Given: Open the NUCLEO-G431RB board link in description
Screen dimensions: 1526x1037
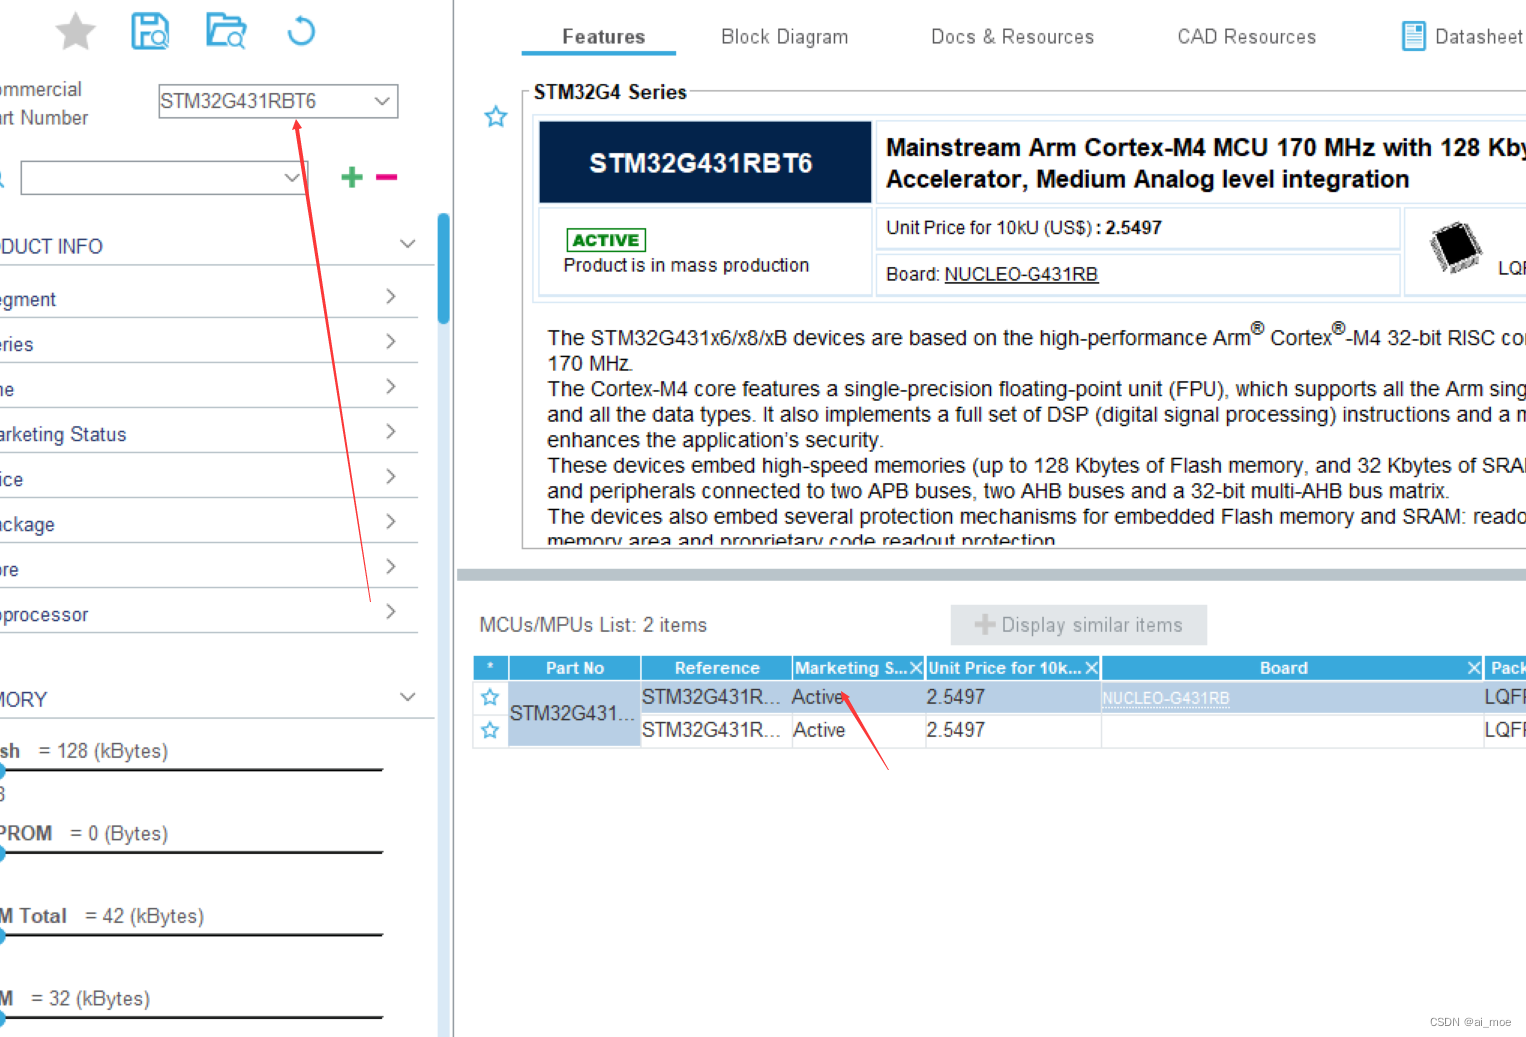Looking at the screenshot, I should (1021, 274).
